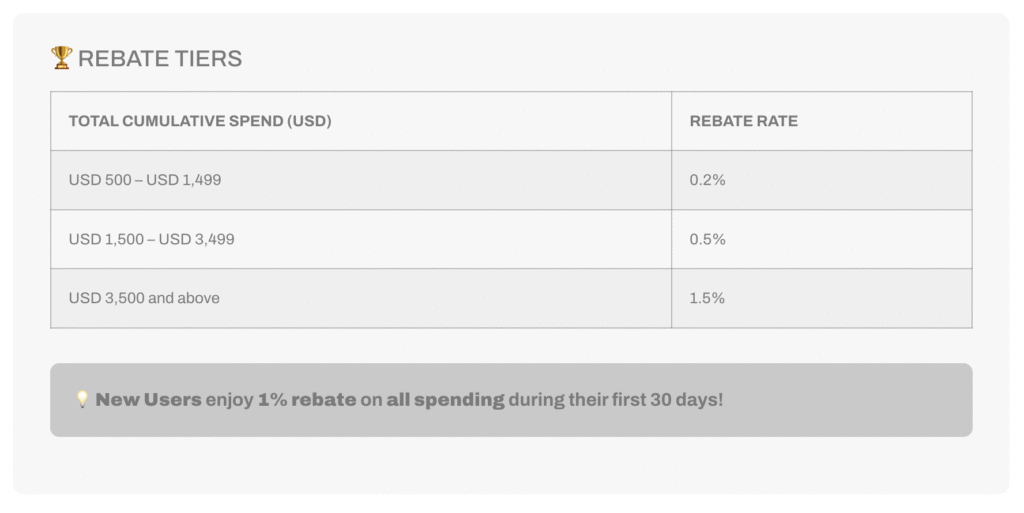Click the lightbulb icon in the banner

(x=82, y=399)
